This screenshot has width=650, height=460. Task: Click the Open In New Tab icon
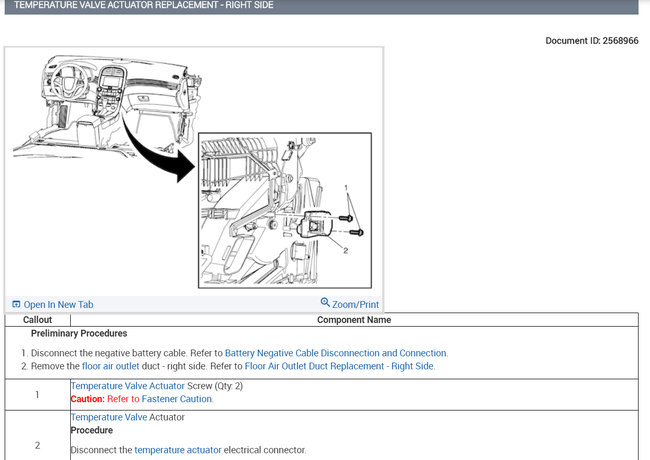(16, 304)
